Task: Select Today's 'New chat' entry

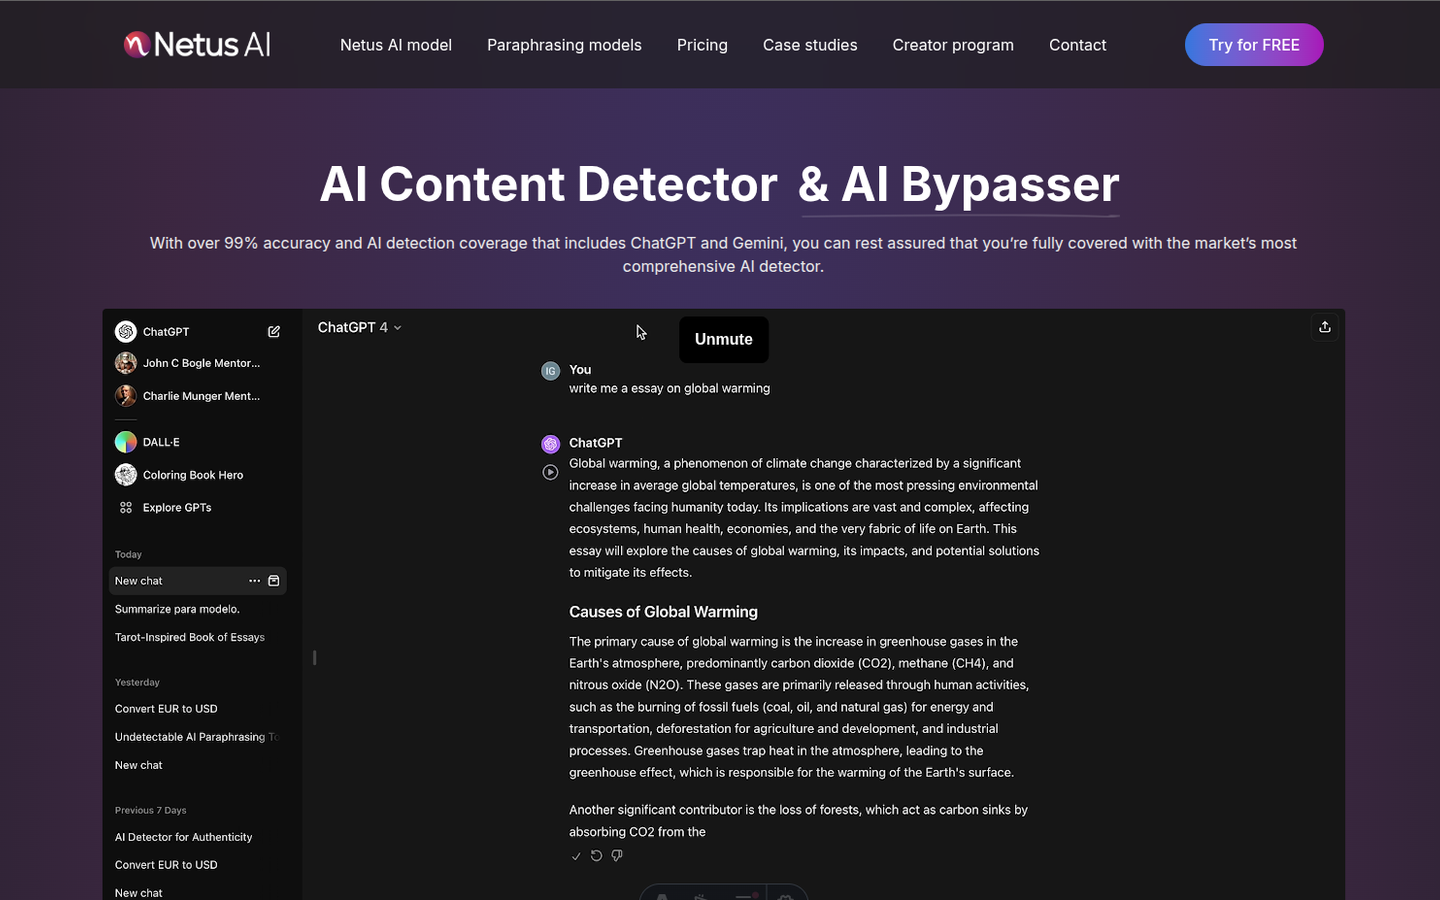Action: coord(197,581)
